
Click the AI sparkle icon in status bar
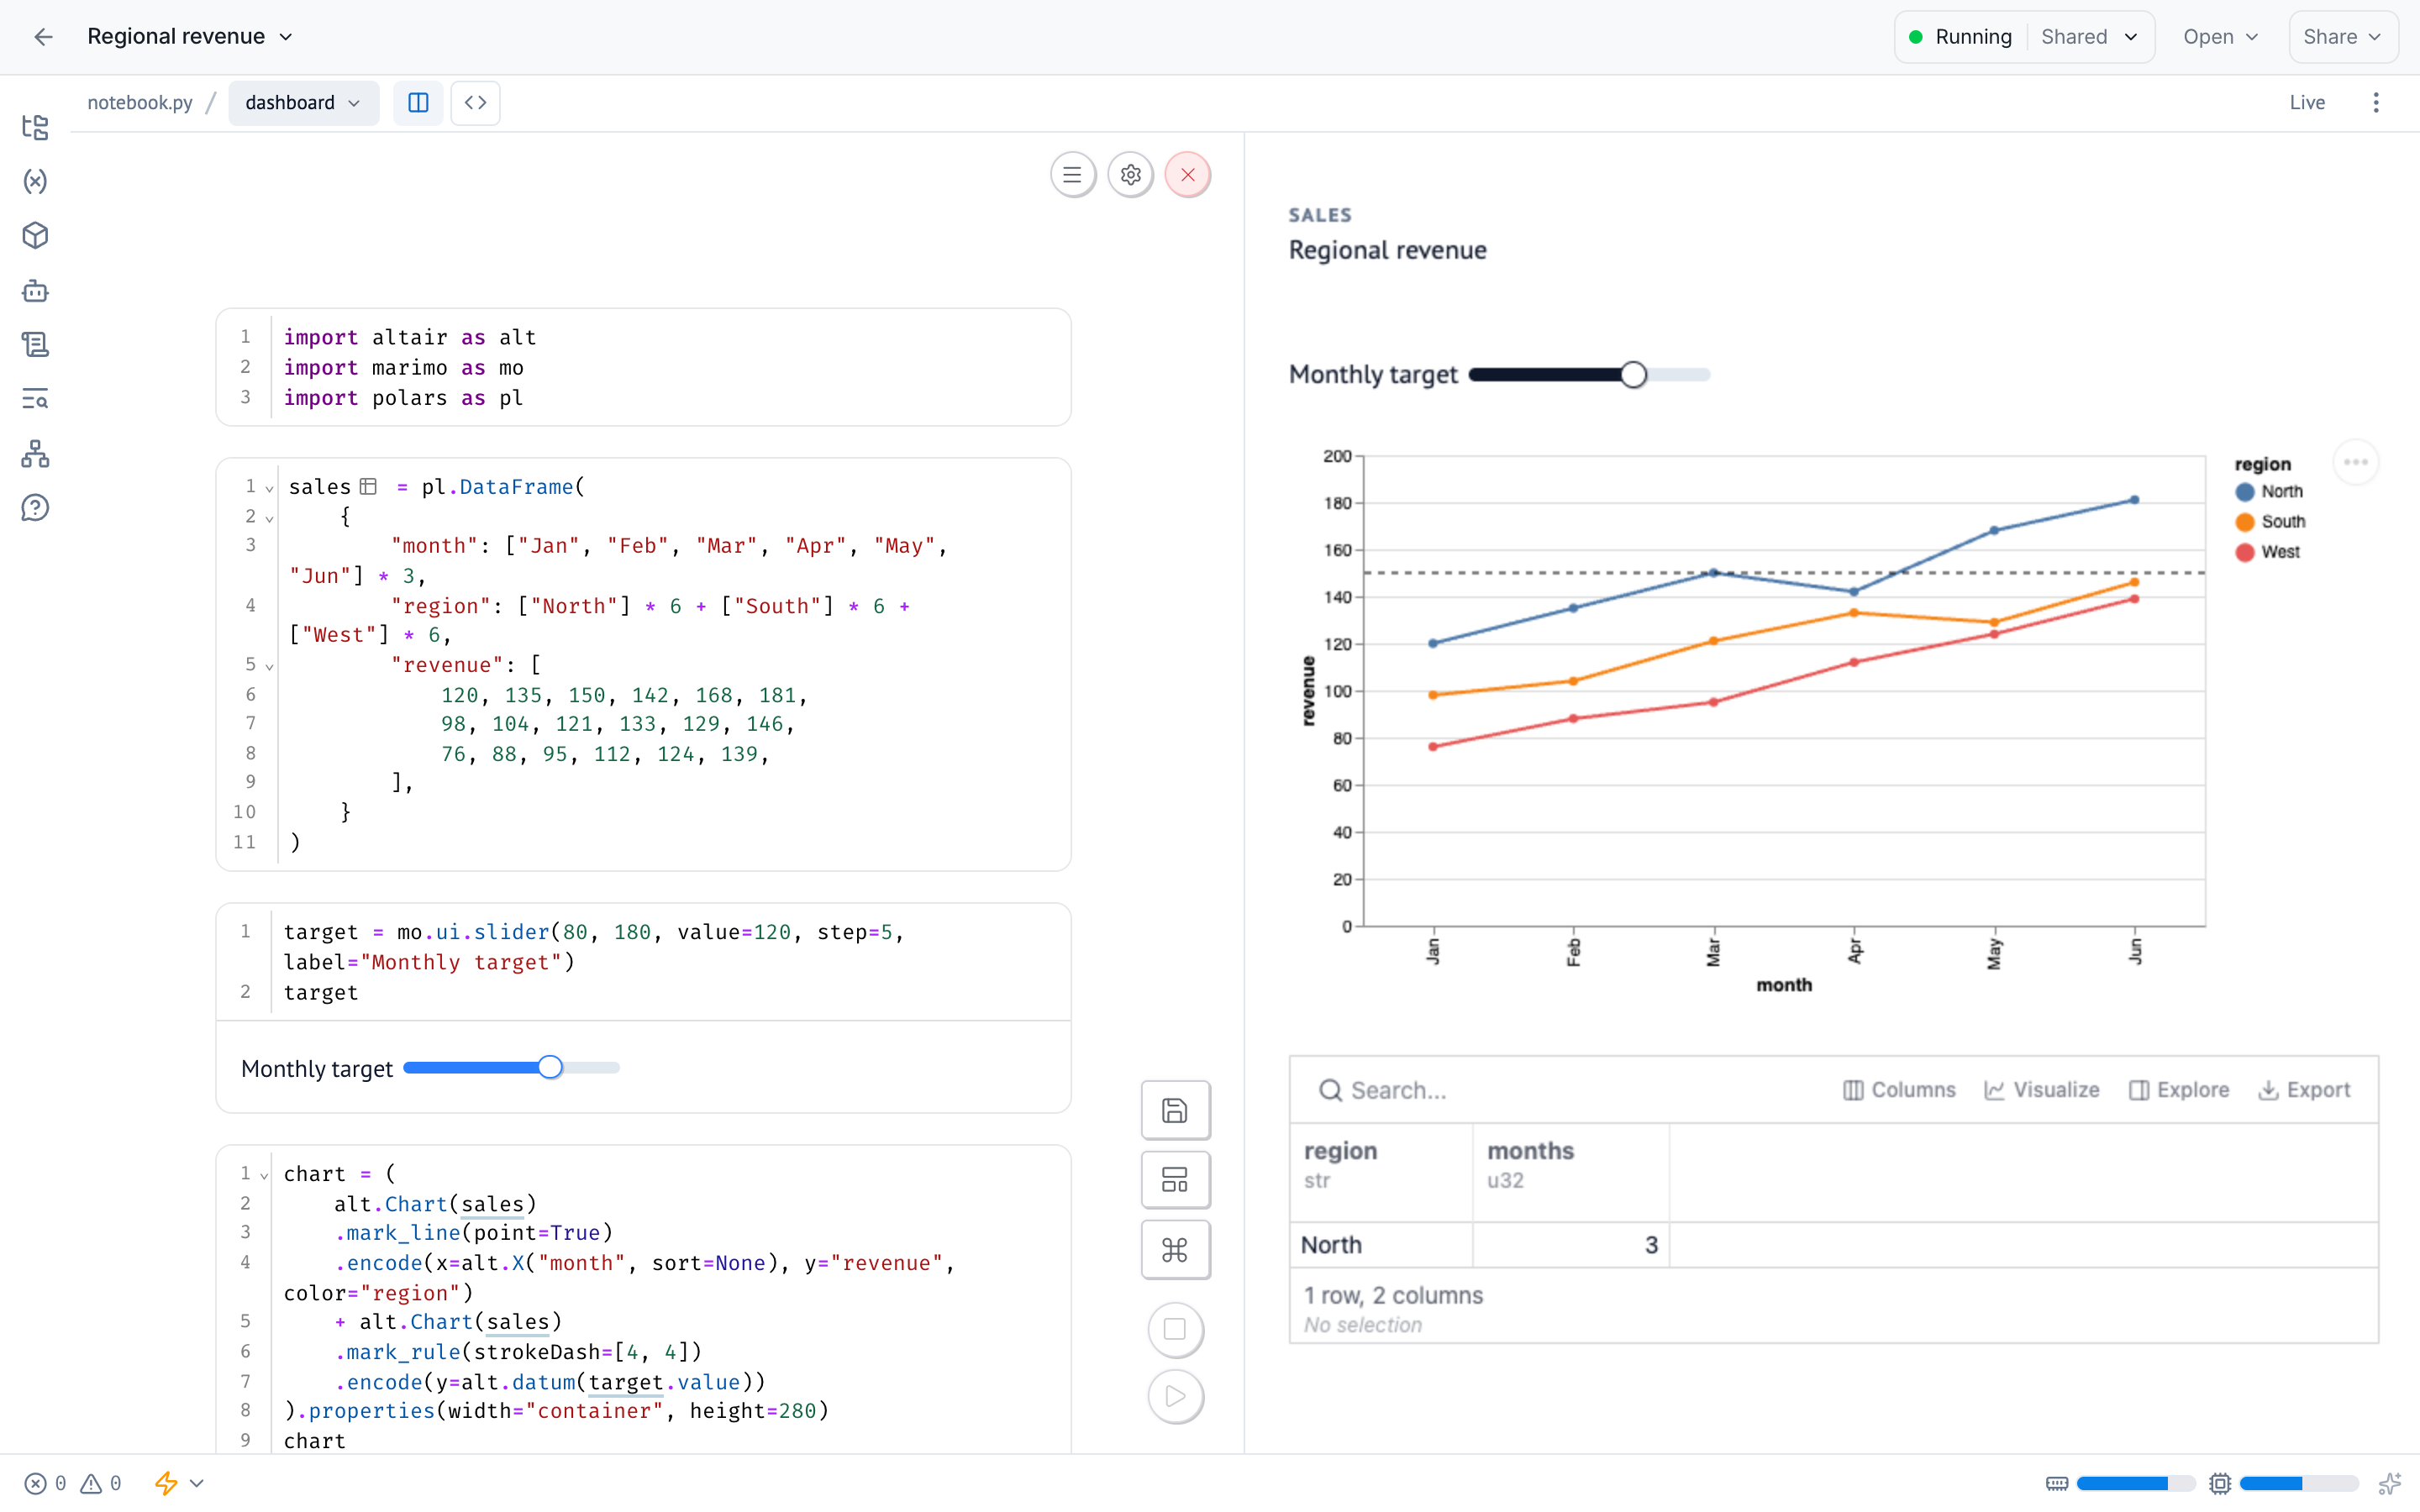coord(2389,1483)
